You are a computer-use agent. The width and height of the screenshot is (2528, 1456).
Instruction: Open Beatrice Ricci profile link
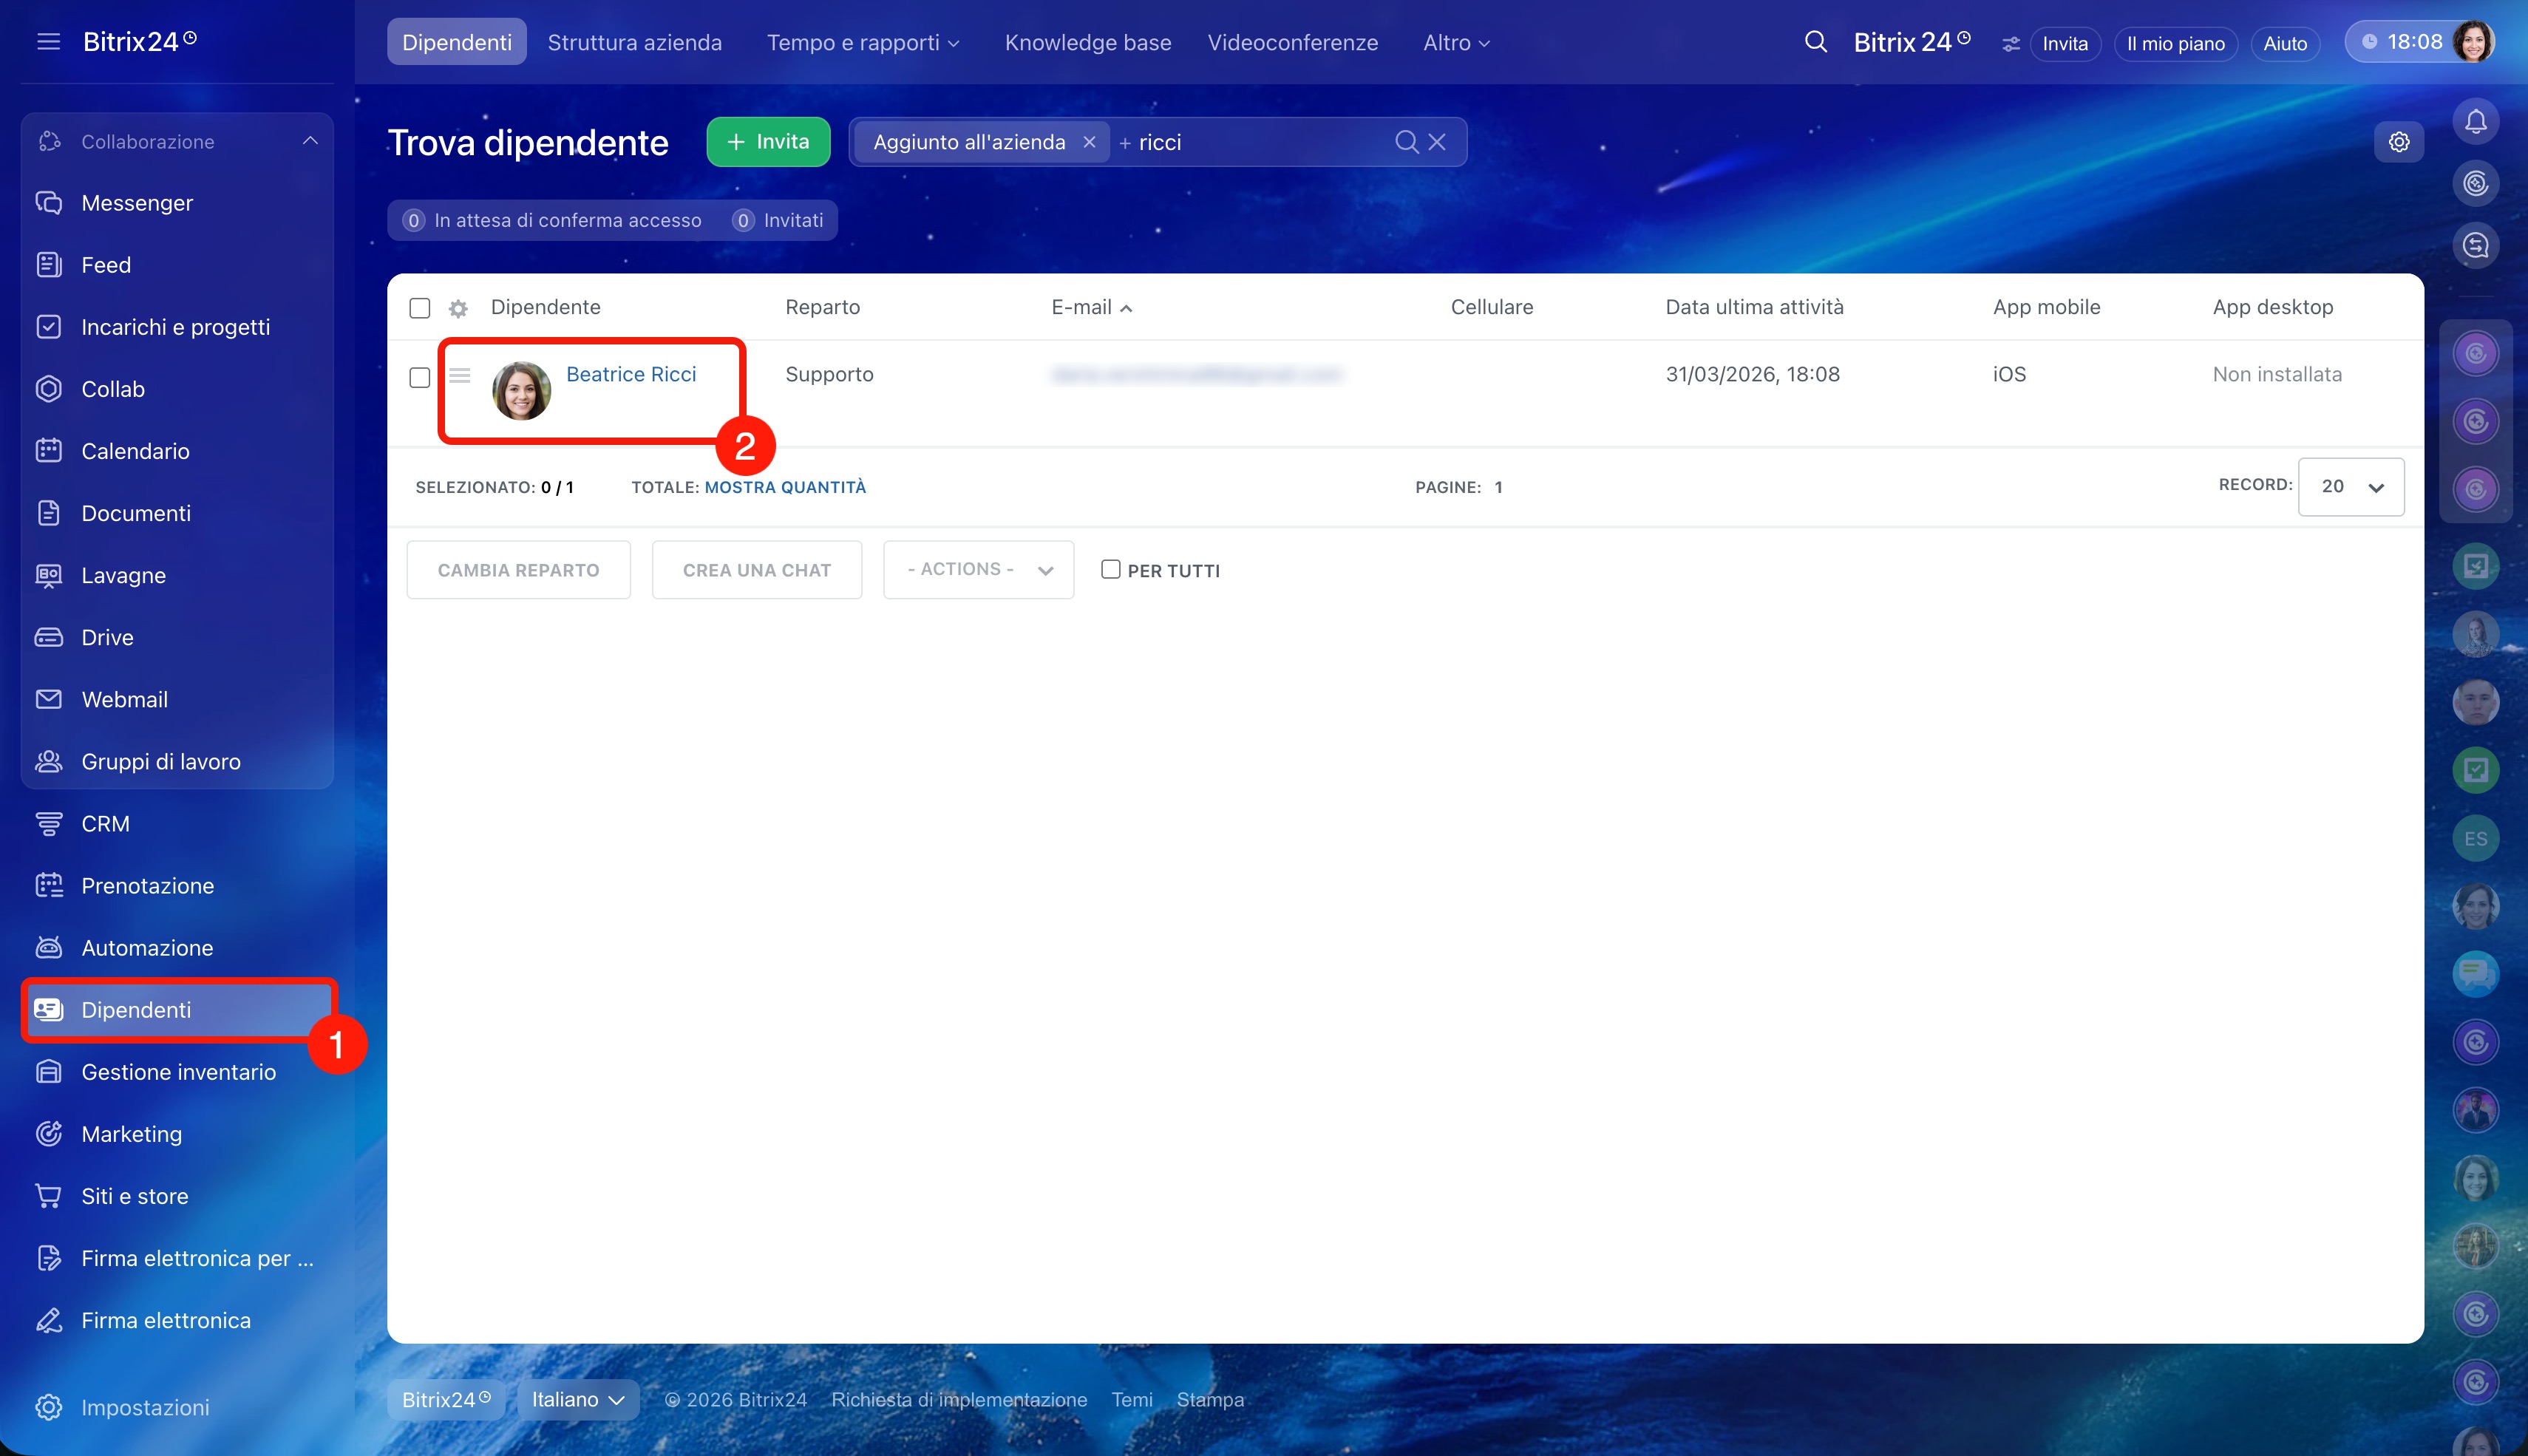(x=631, y=374)
